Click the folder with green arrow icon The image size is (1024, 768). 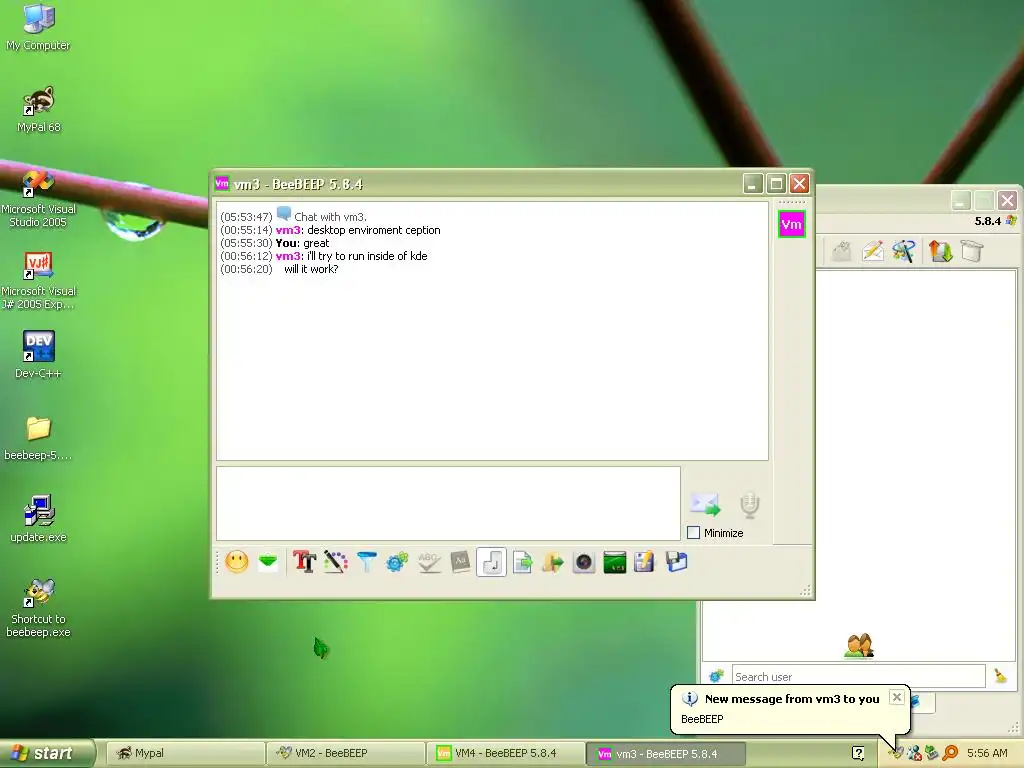(x=552, y=562)
